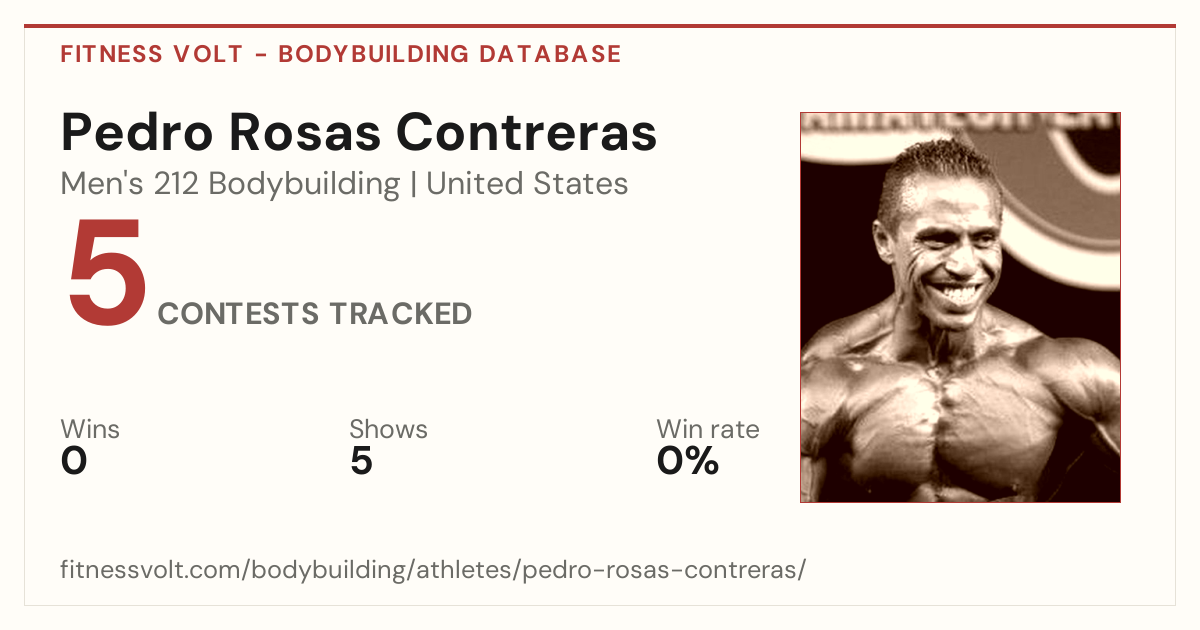Image resolution: width=1200 pixels, height=630 pixels.
Task: Click the Fitness Volt Bodybuilding Database header
Action: (x=341, y=54)
